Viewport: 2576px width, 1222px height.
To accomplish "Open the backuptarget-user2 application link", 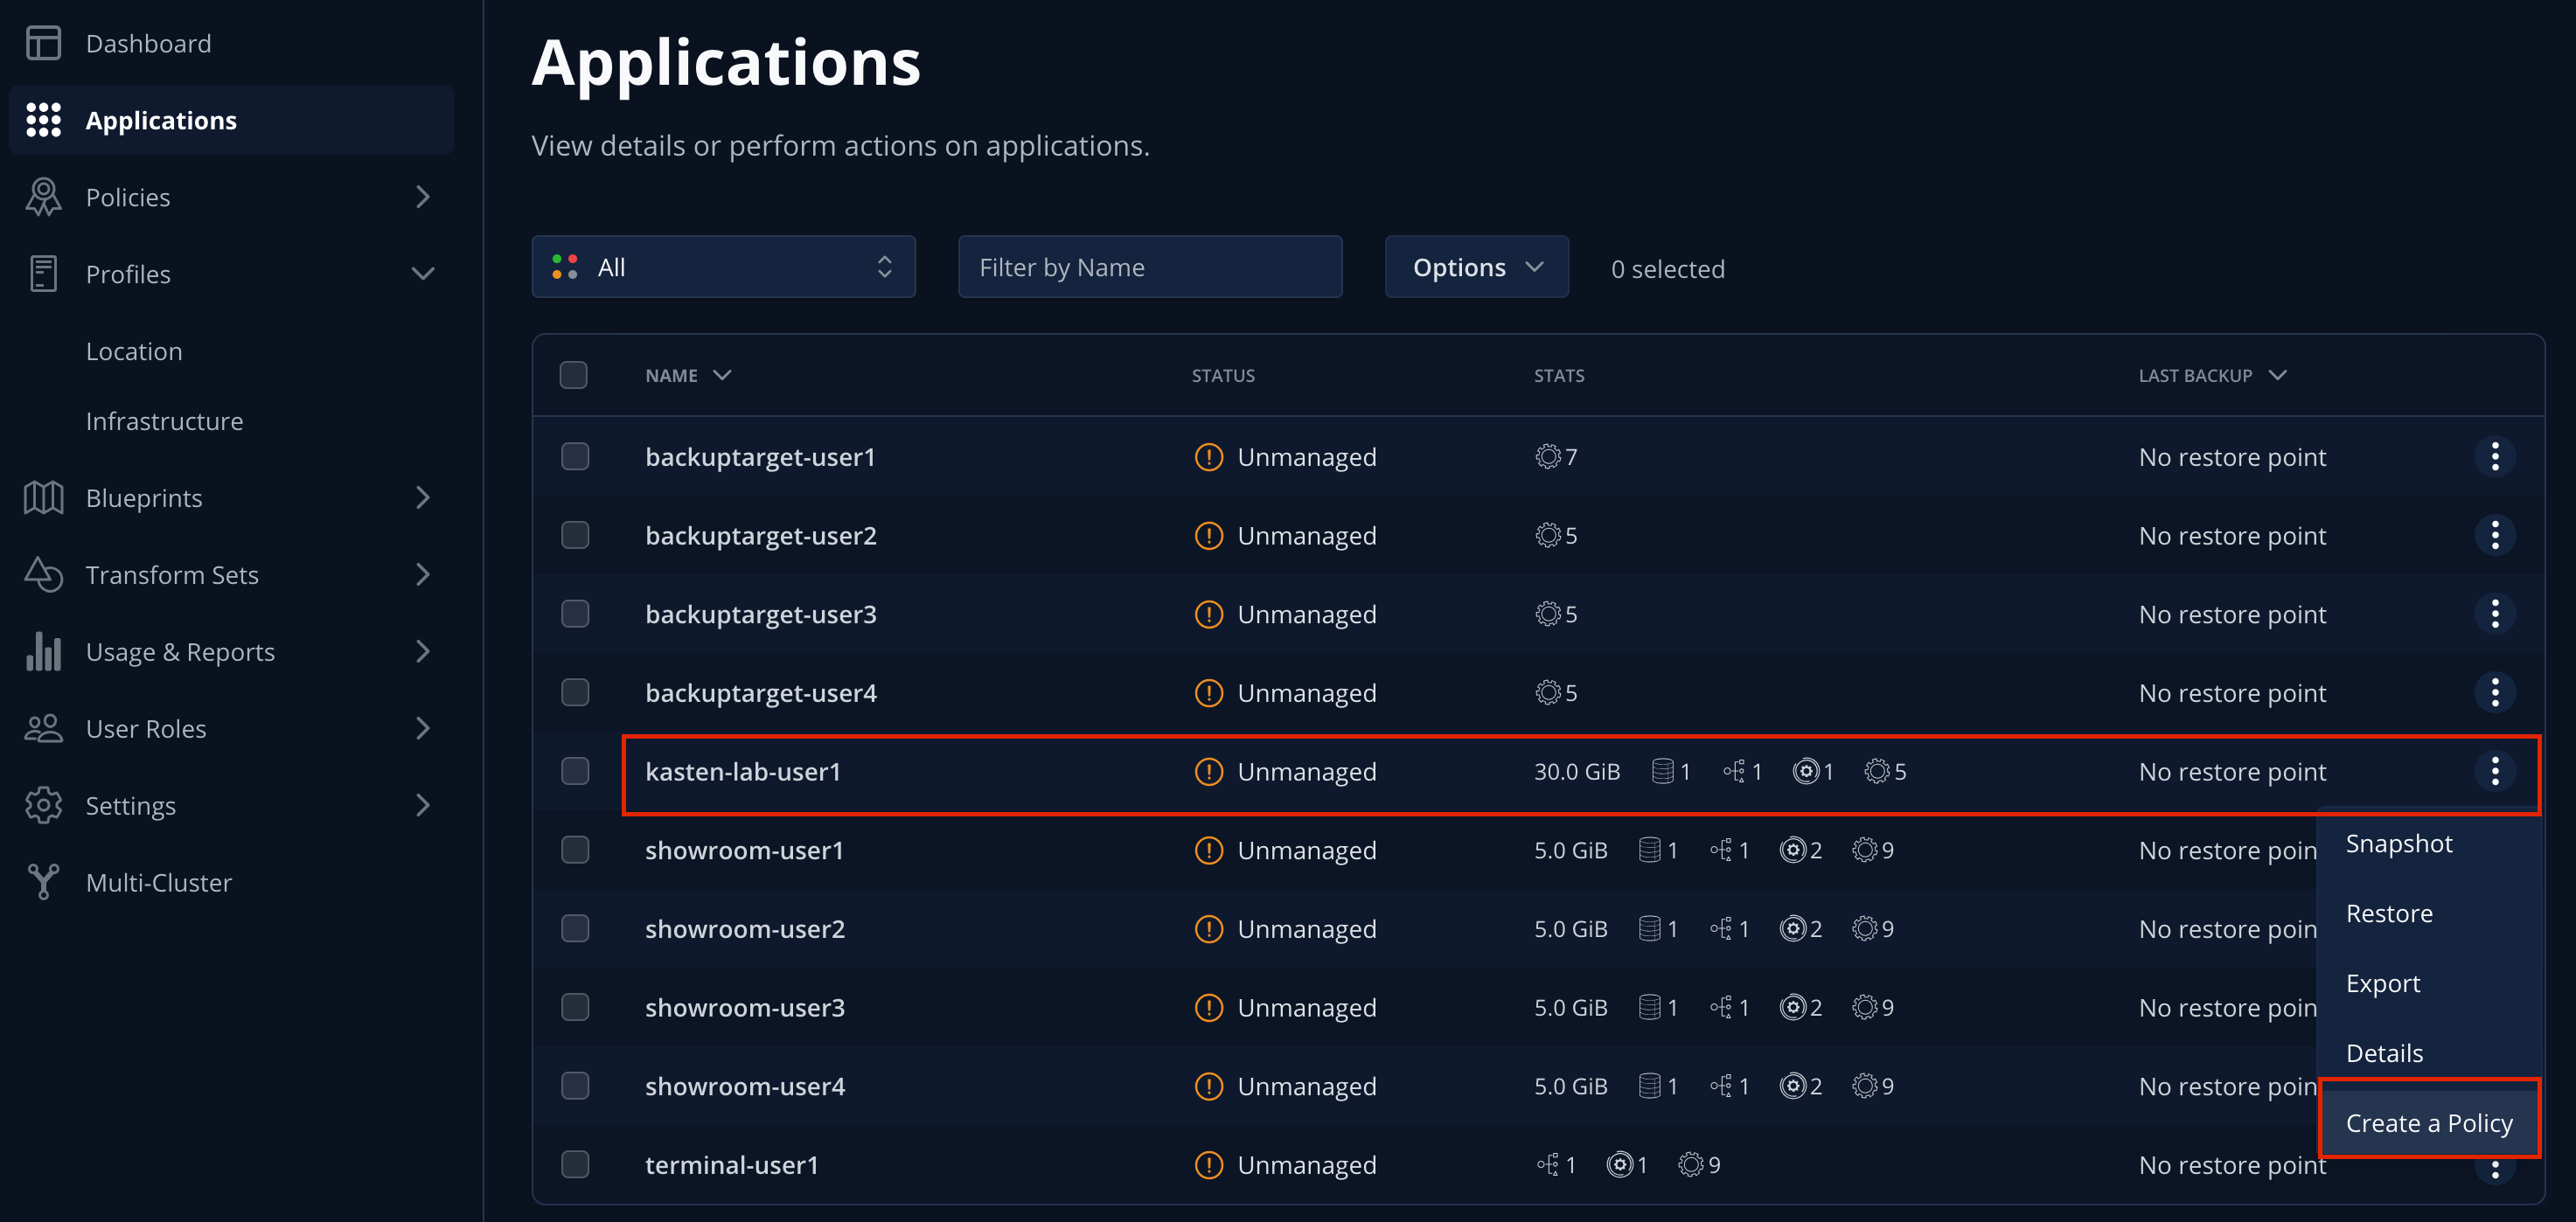I will (x=760, y=535).
